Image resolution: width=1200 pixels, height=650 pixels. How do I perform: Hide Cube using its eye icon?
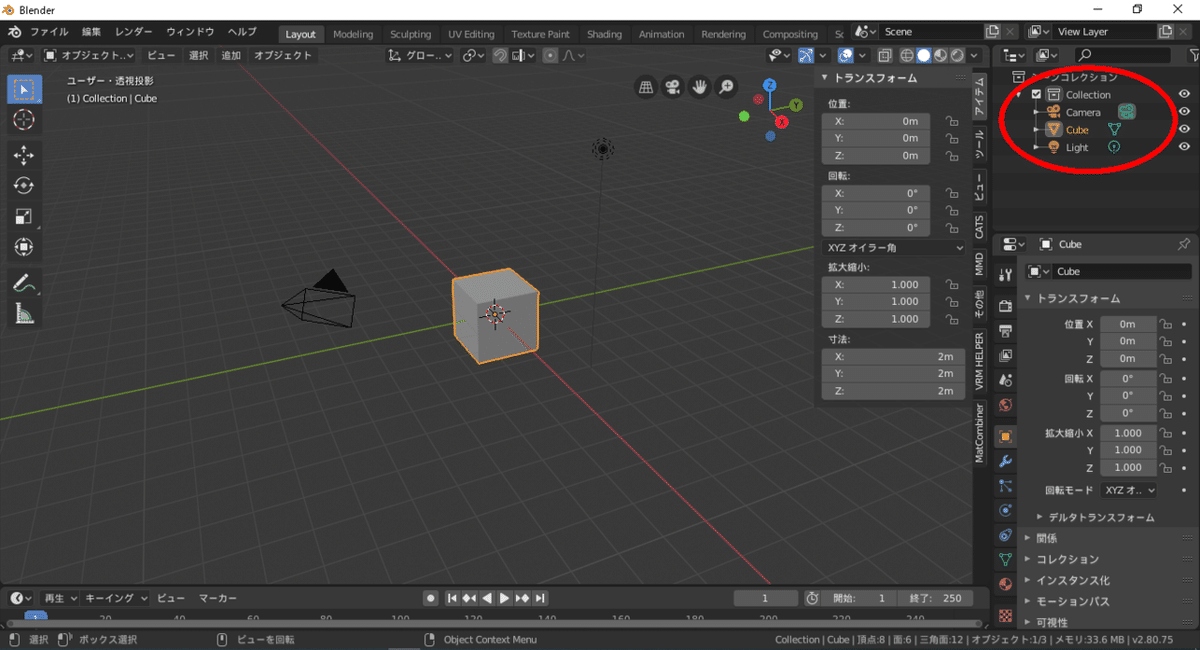click(x=1184, y=130)
